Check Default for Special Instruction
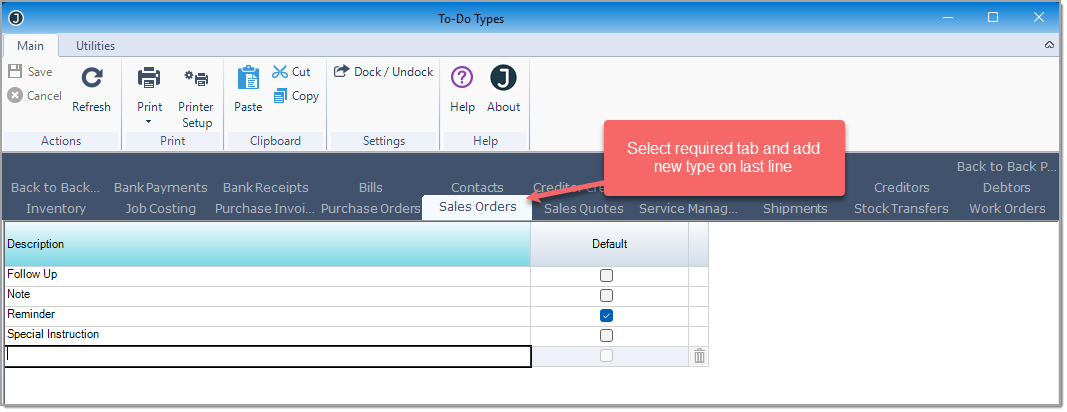 point(606,335)
